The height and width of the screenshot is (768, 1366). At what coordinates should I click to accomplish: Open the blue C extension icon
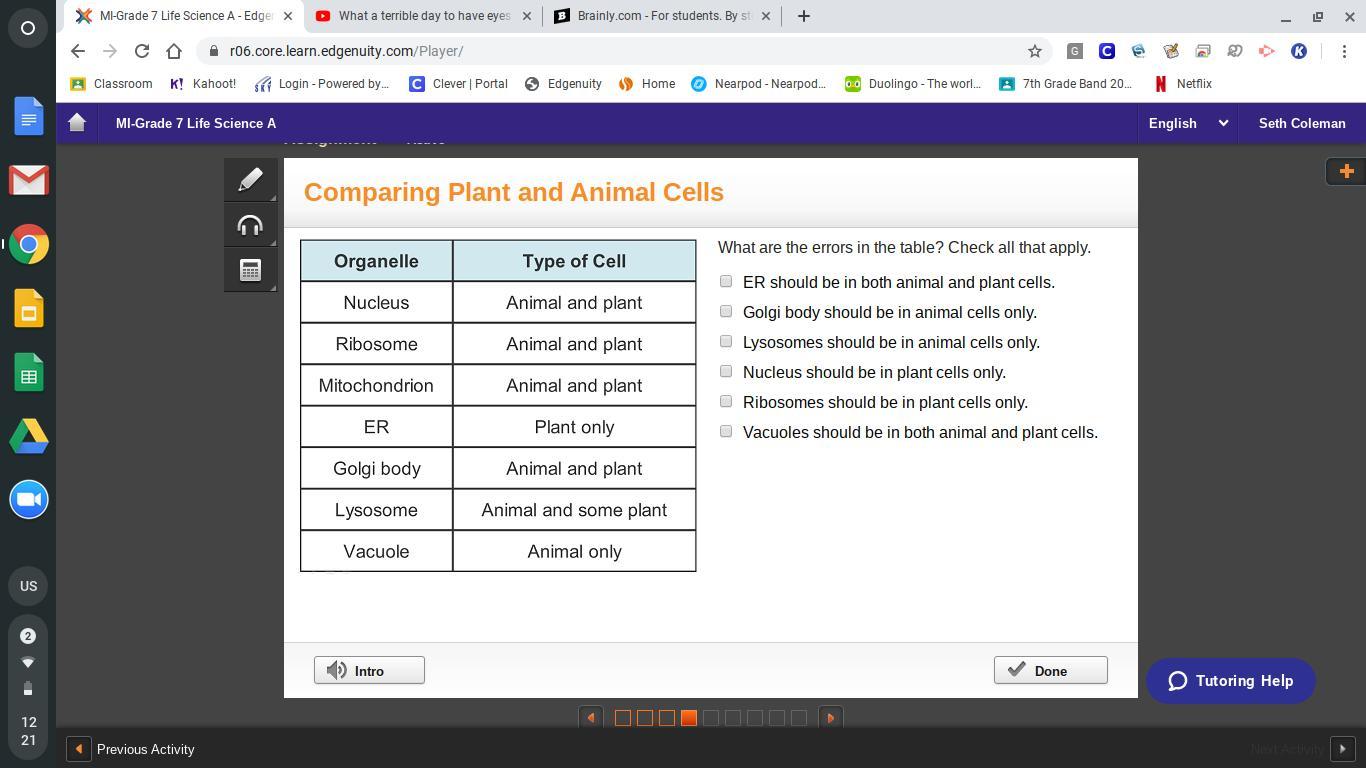pos(1107,51)
